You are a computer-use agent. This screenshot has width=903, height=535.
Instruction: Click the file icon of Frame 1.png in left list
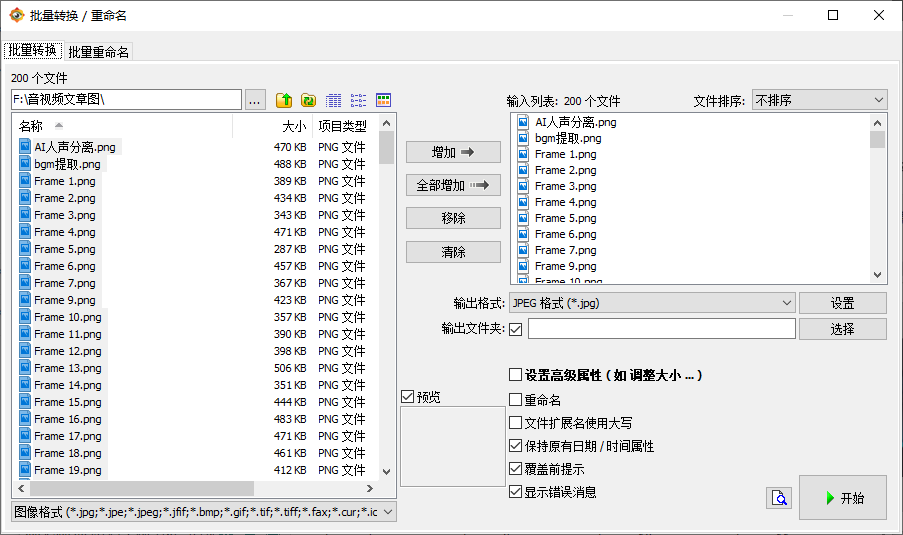pyautogui.click(x=25, y=181)
